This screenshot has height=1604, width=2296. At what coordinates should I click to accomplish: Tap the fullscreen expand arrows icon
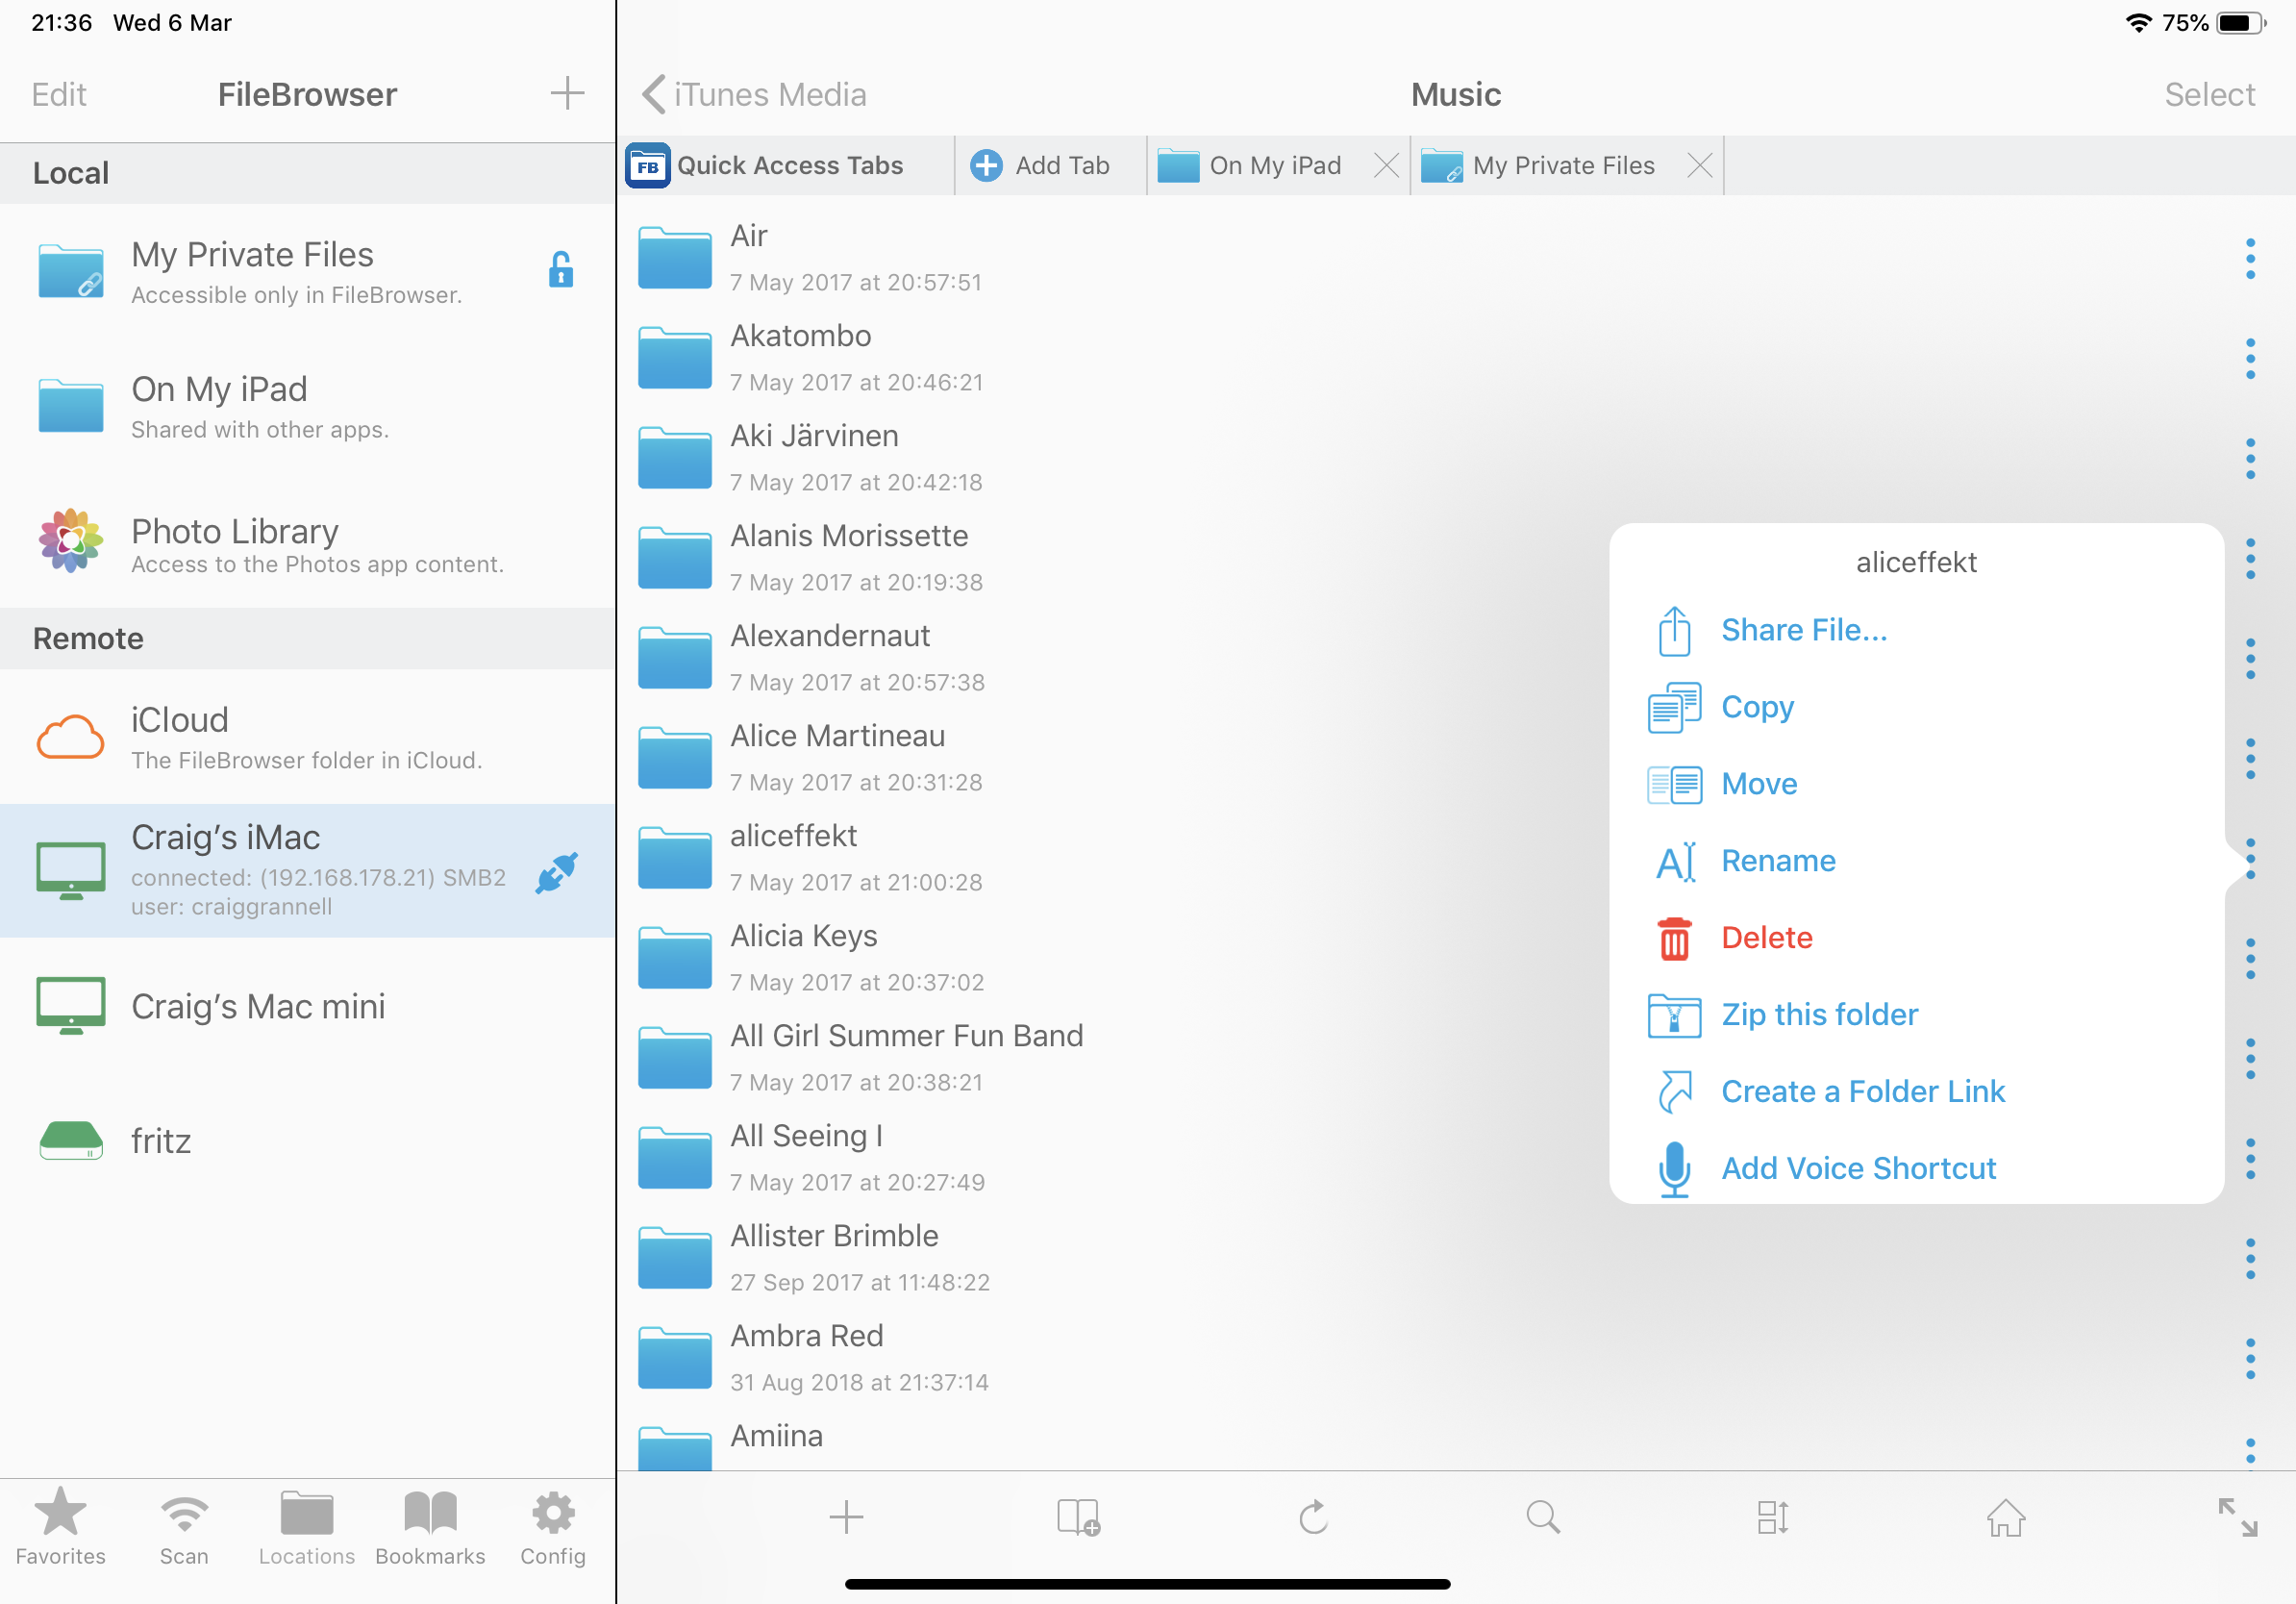coord(2238,1517)
